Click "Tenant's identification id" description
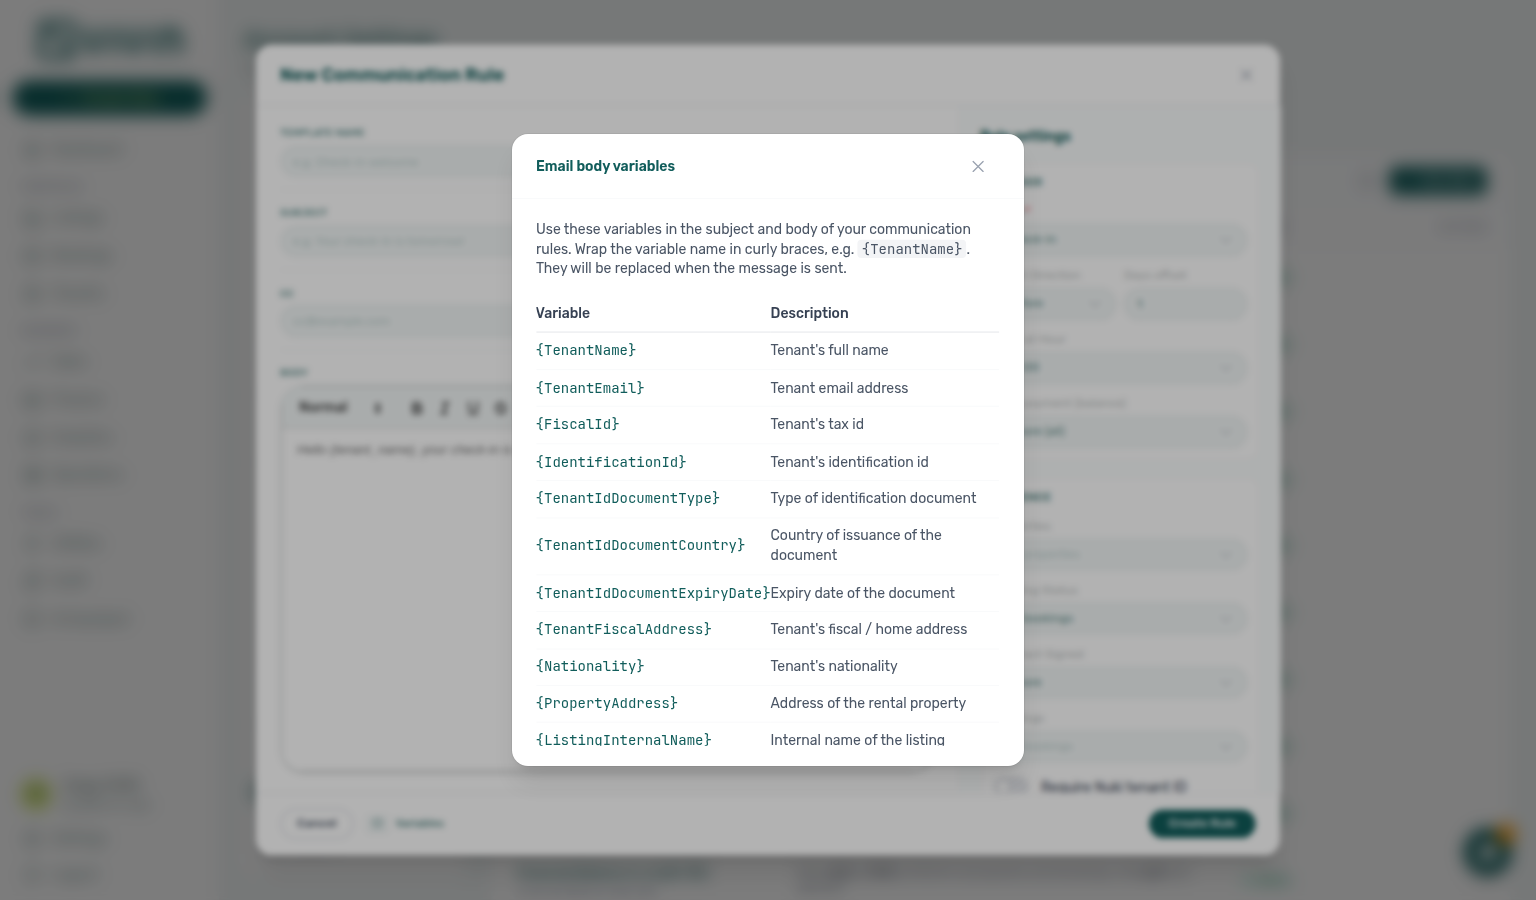 point(849,462)
